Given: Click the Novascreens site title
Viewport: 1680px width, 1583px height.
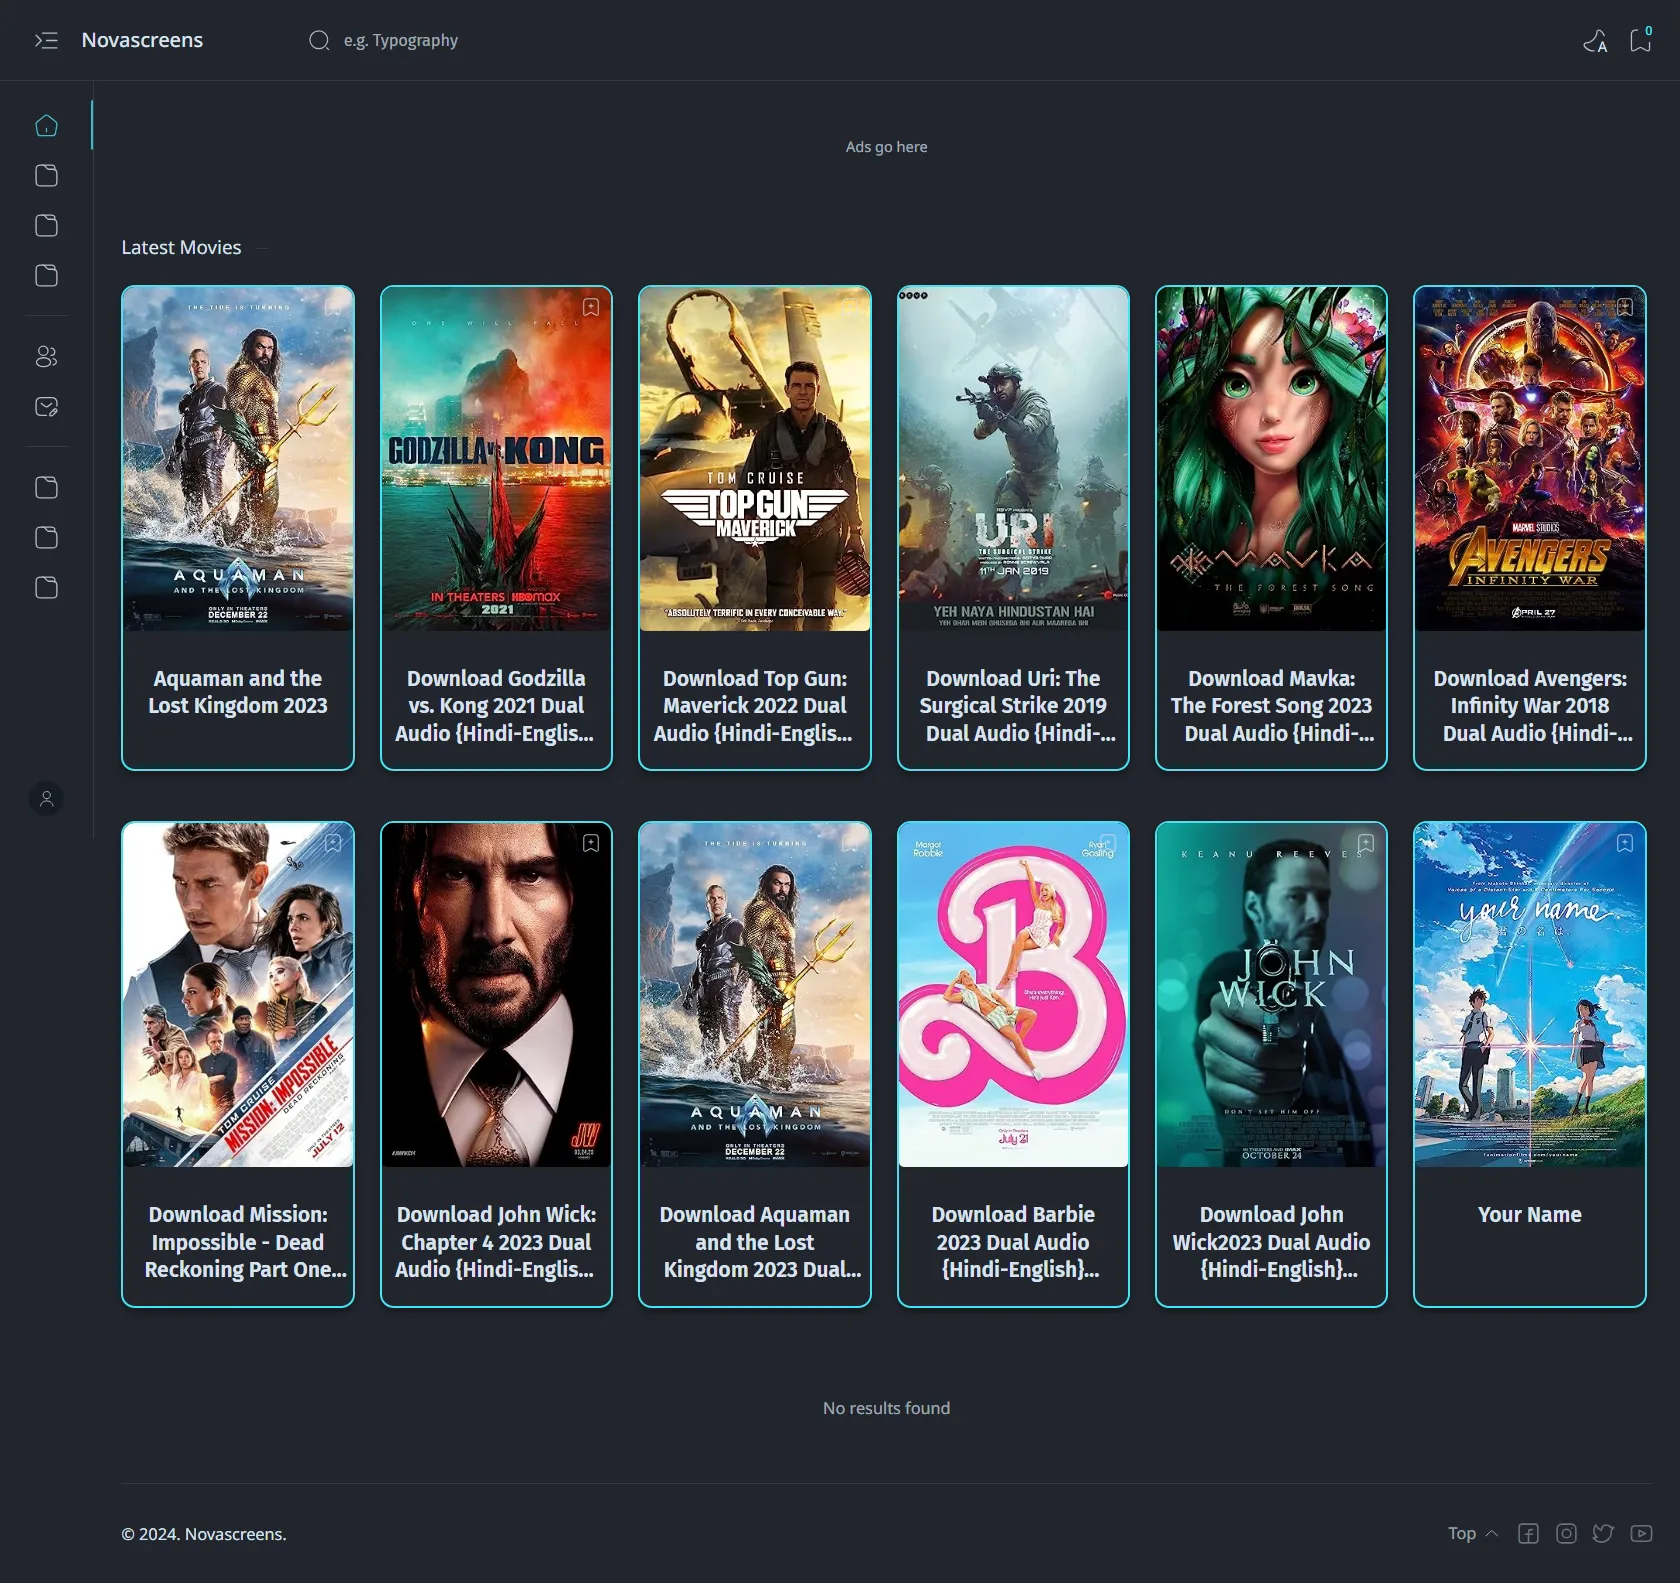Looking at the screenshot, I should 142,40.
